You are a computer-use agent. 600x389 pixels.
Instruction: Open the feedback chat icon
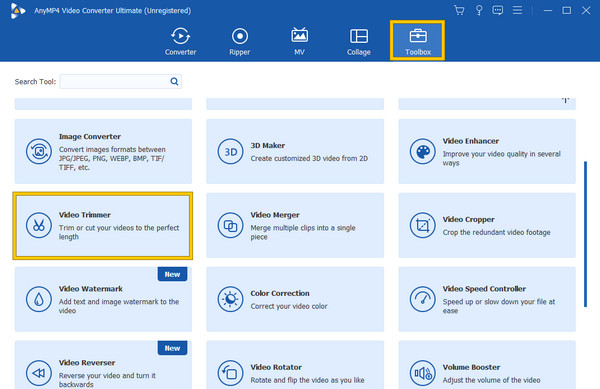497,10
